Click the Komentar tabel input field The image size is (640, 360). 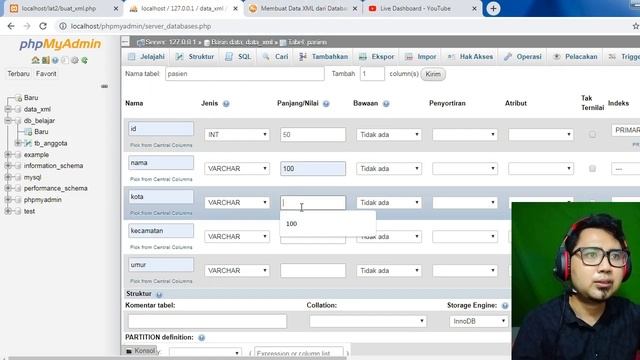coord(207,321)
